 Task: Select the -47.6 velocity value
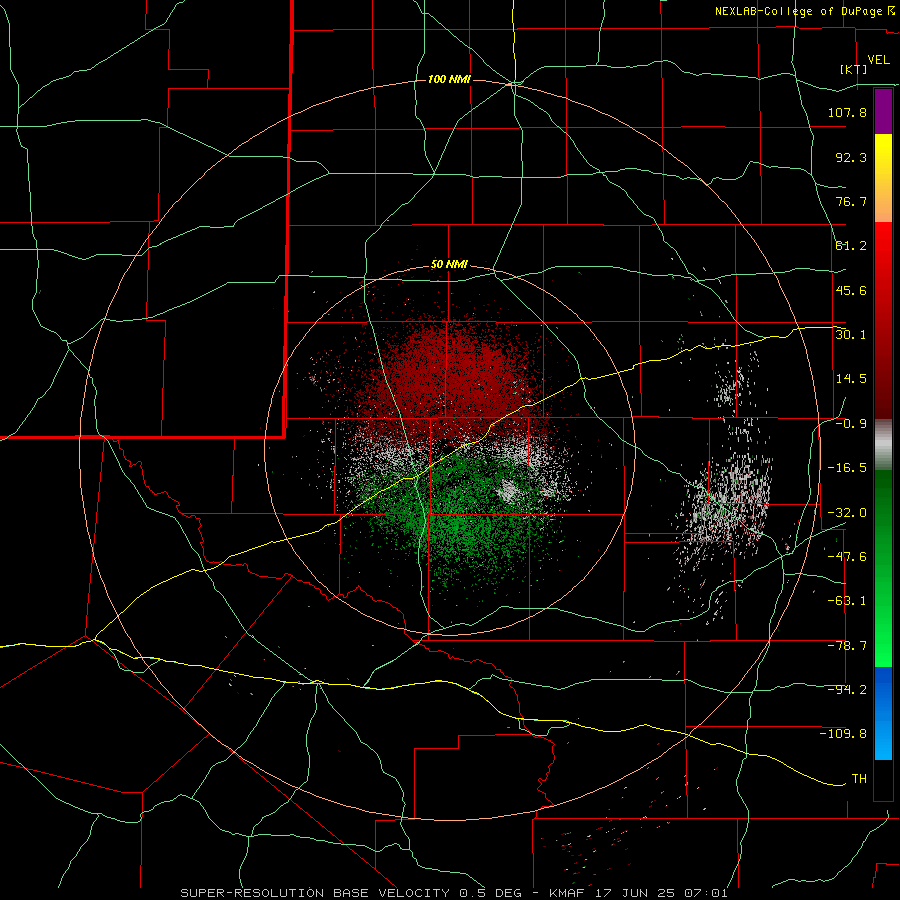tap(847, 556)
